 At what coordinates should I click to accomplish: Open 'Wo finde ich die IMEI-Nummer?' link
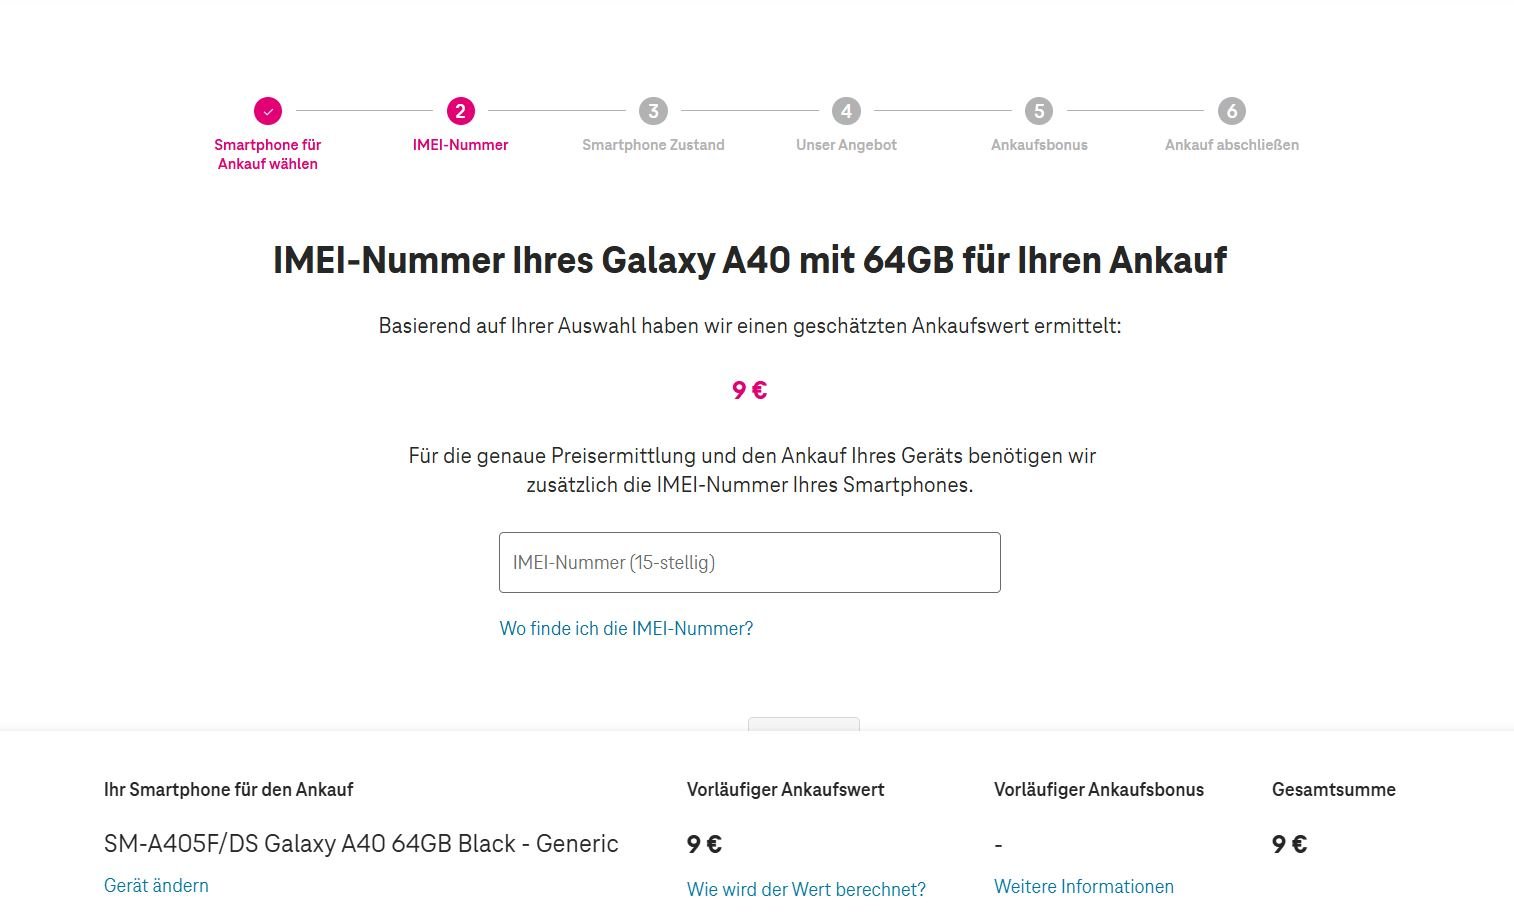pos(626,628)
